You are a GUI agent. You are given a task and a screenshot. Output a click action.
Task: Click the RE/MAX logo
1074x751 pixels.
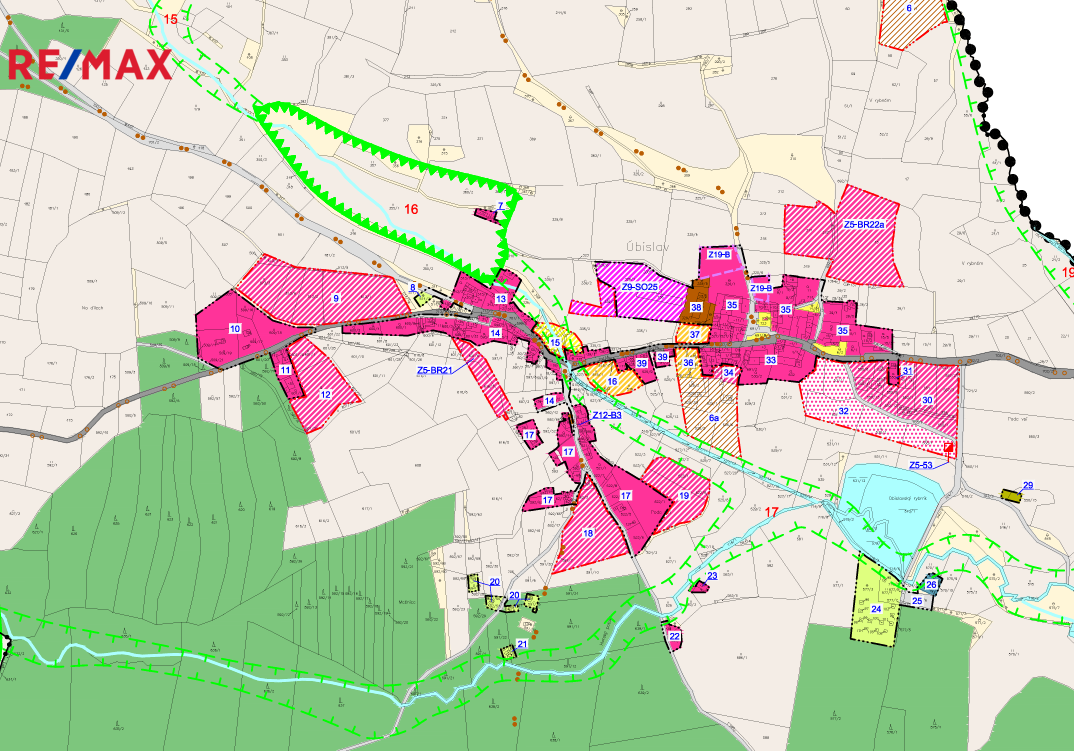click(90, 66)
